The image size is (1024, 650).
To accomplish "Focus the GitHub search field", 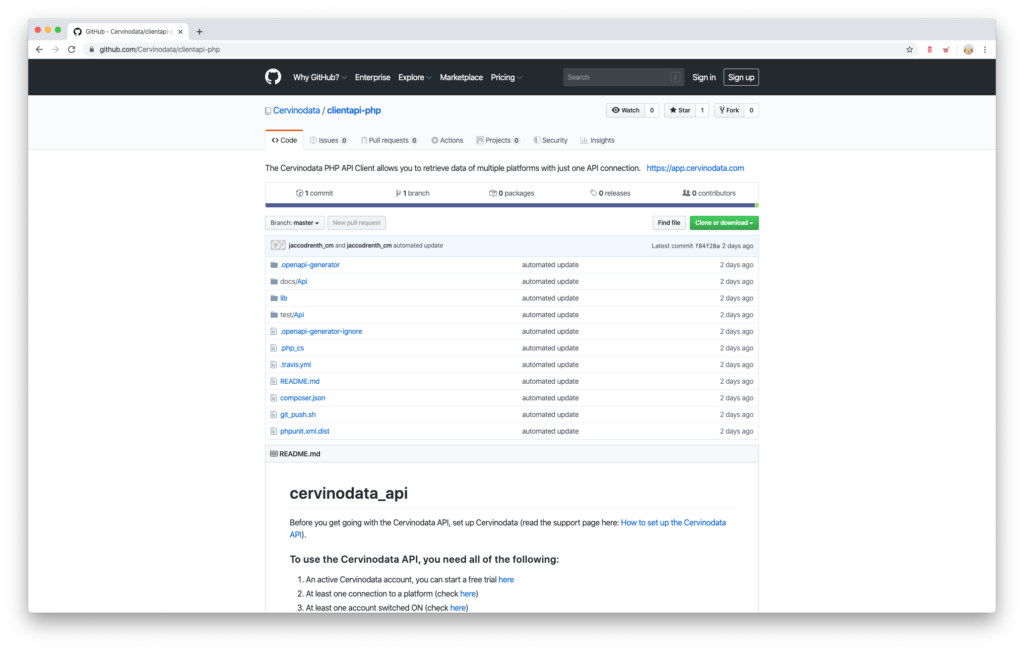I will pos(623,77).
